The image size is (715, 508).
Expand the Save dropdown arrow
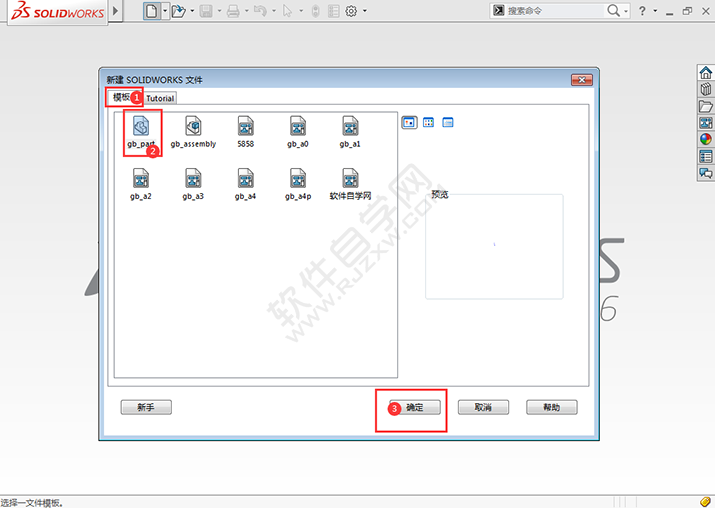click(219, 10)
